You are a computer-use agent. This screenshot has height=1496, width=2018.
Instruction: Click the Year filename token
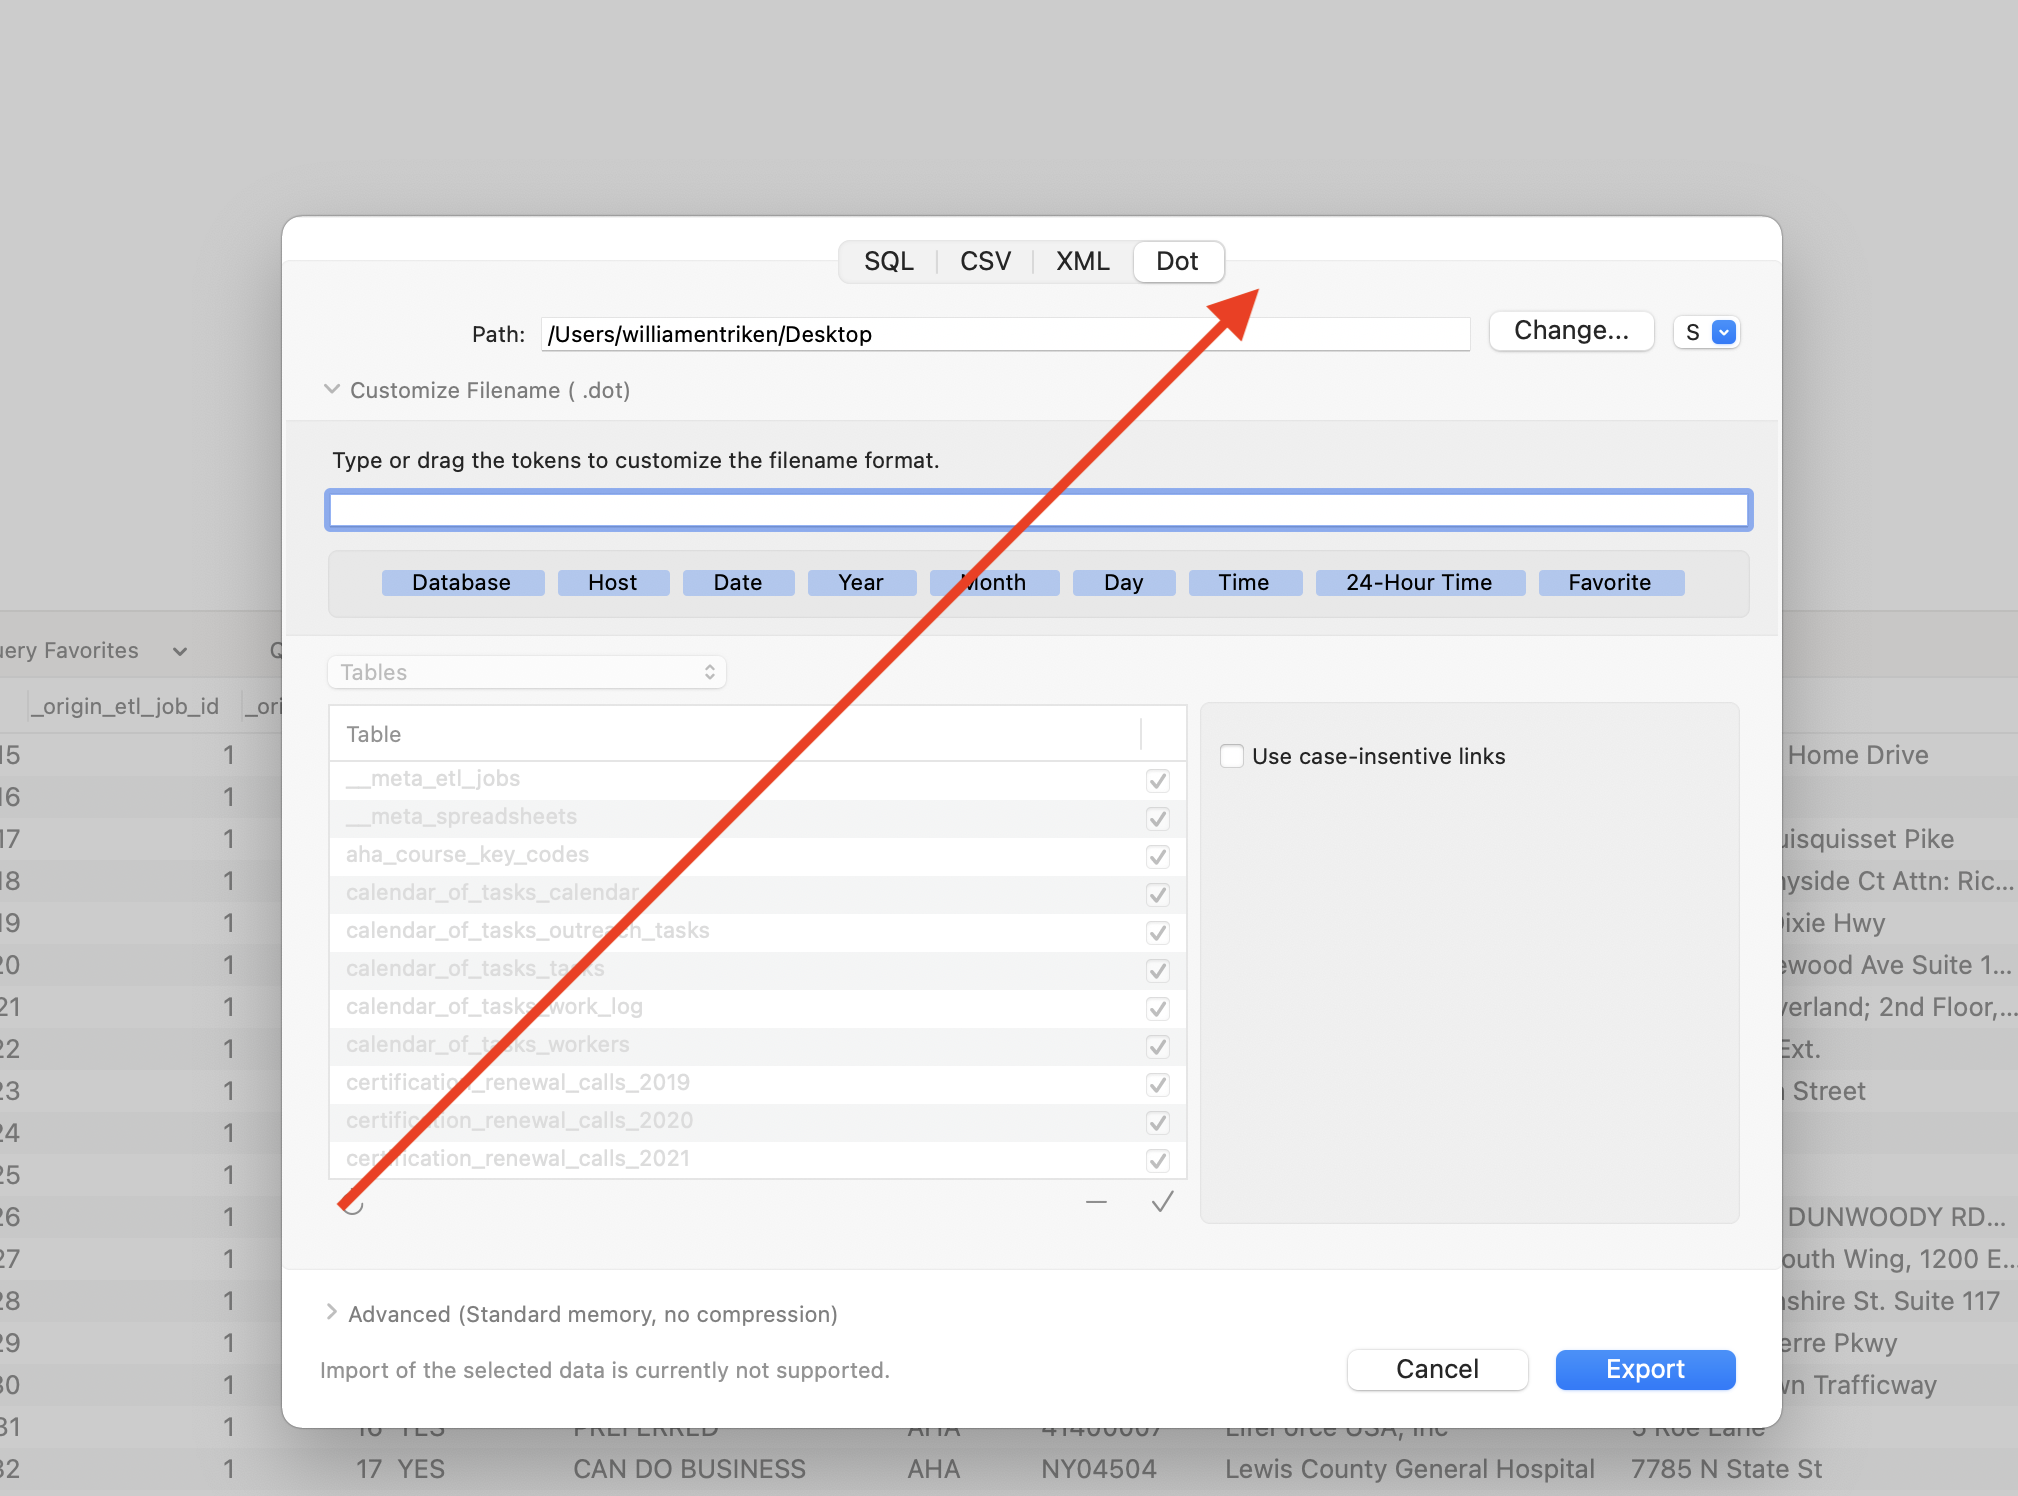tap(860, 582)
